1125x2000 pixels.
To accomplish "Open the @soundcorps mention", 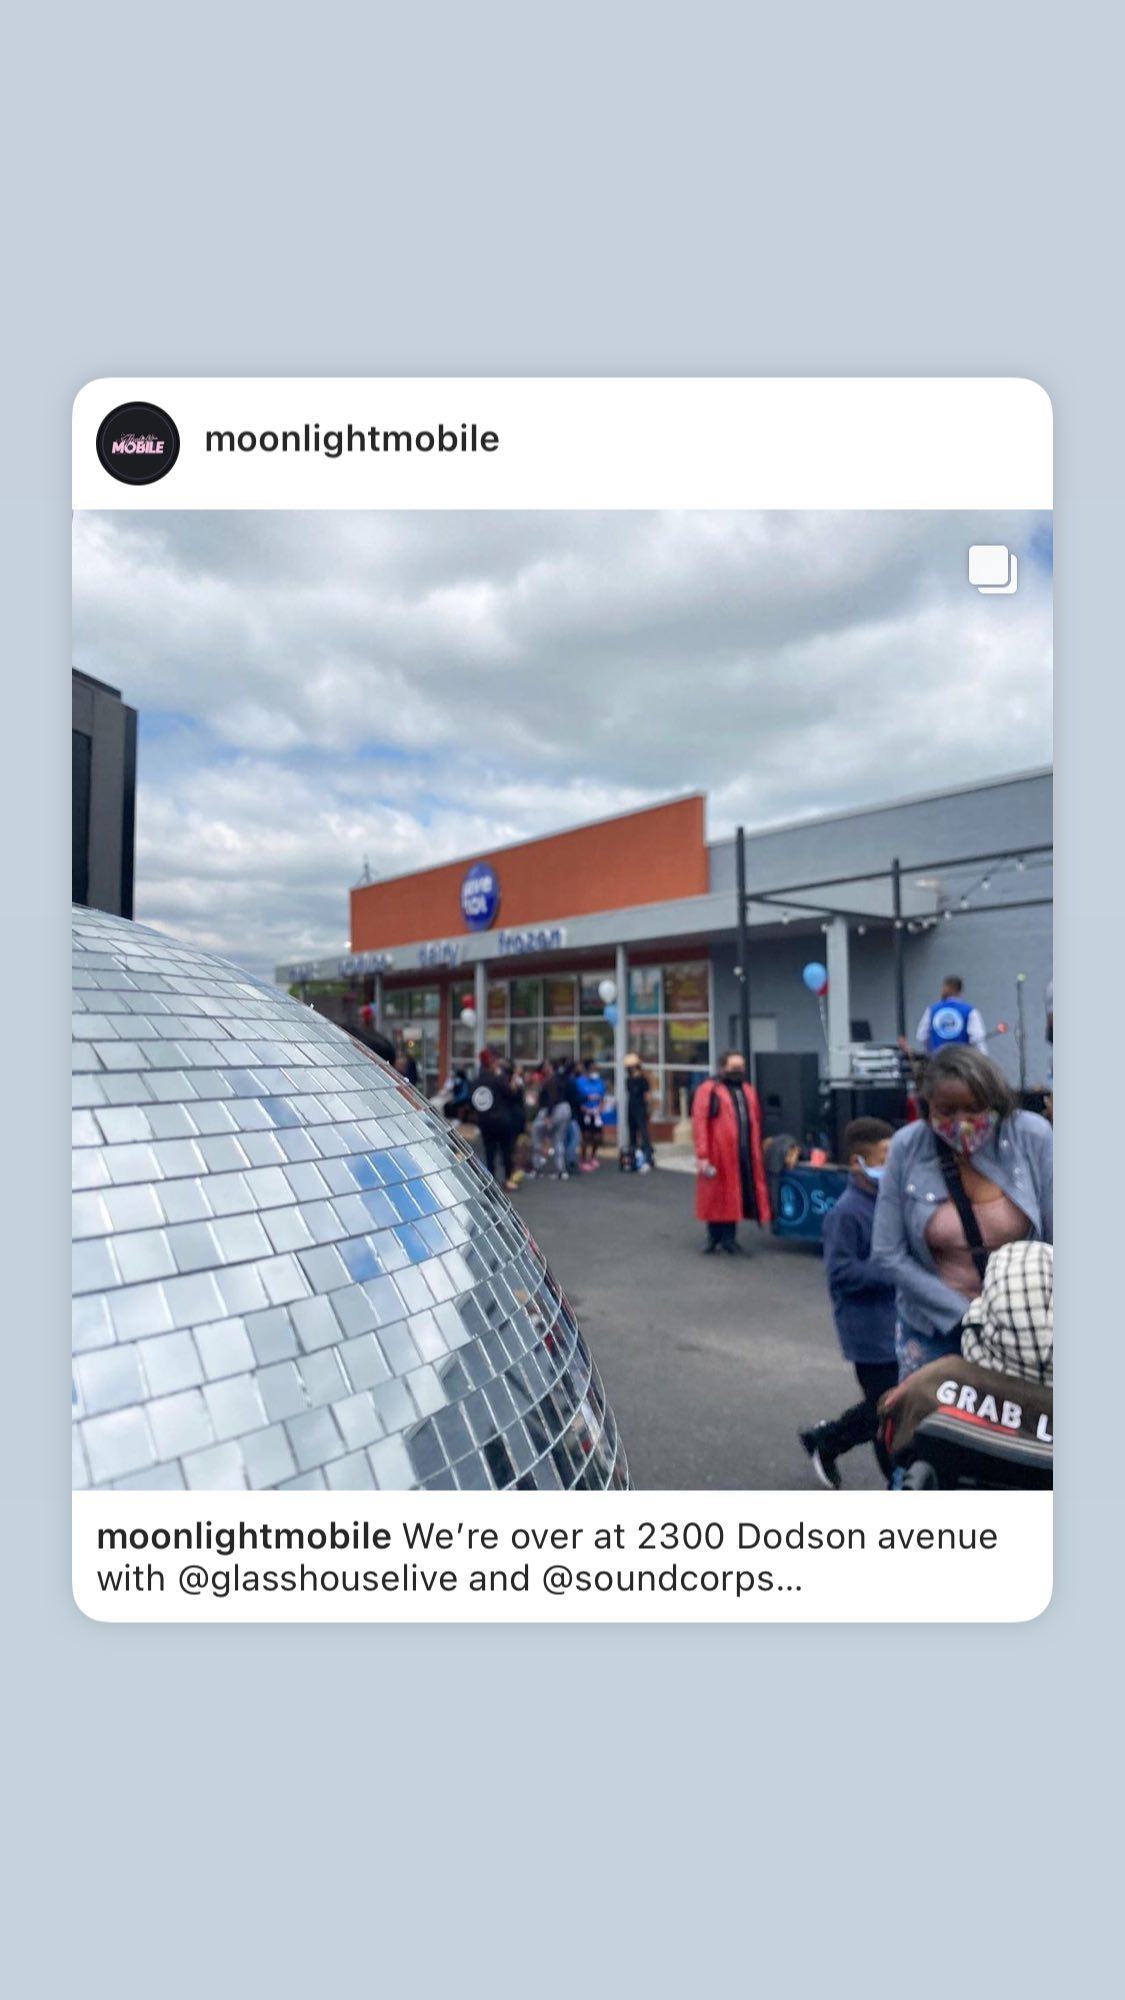I will pyautogui.click(x=658, y=1579).
